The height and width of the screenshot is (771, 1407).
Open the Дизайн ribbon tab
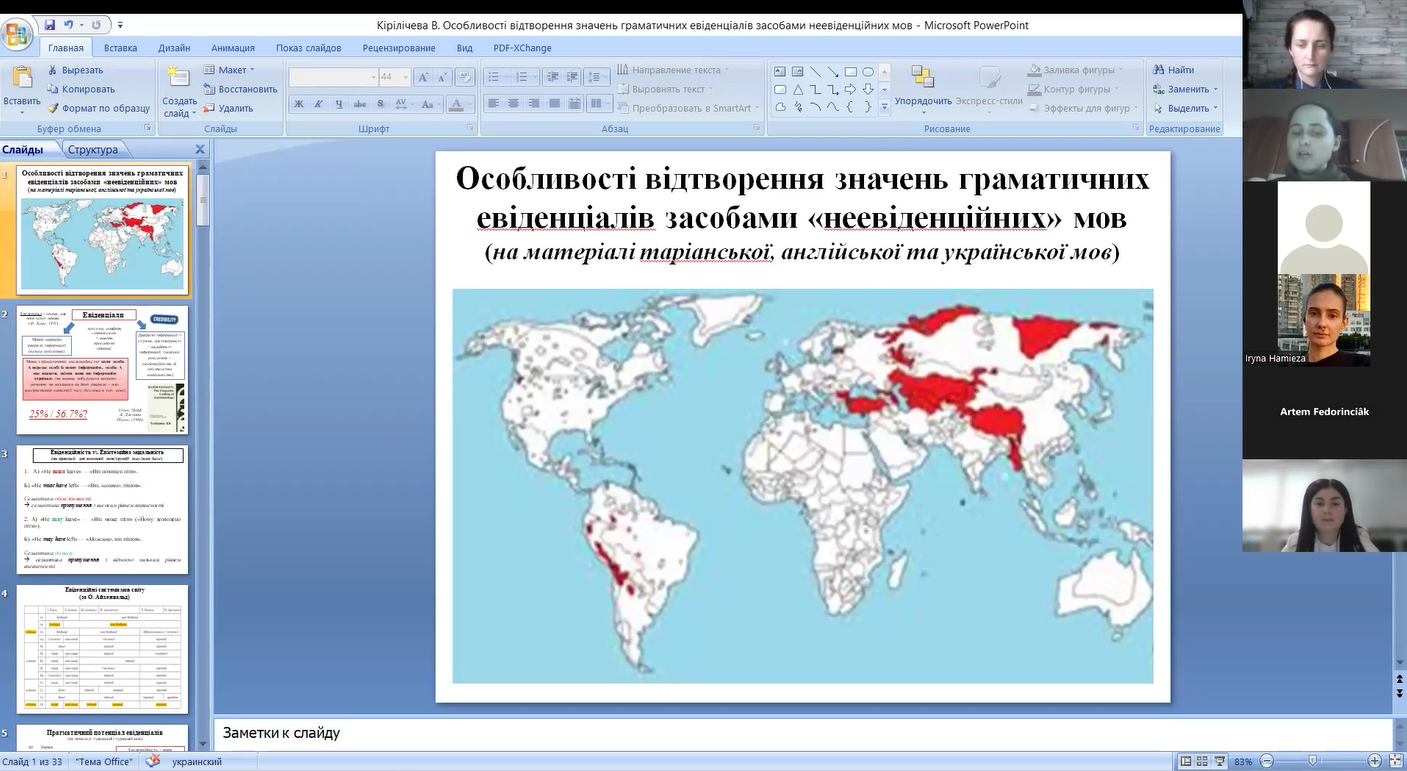[x=174, y=47]
